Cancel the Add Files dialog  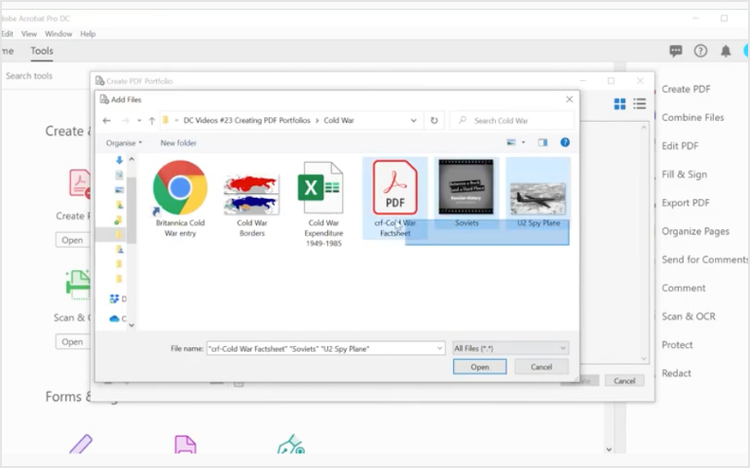(x=541, y=367)
